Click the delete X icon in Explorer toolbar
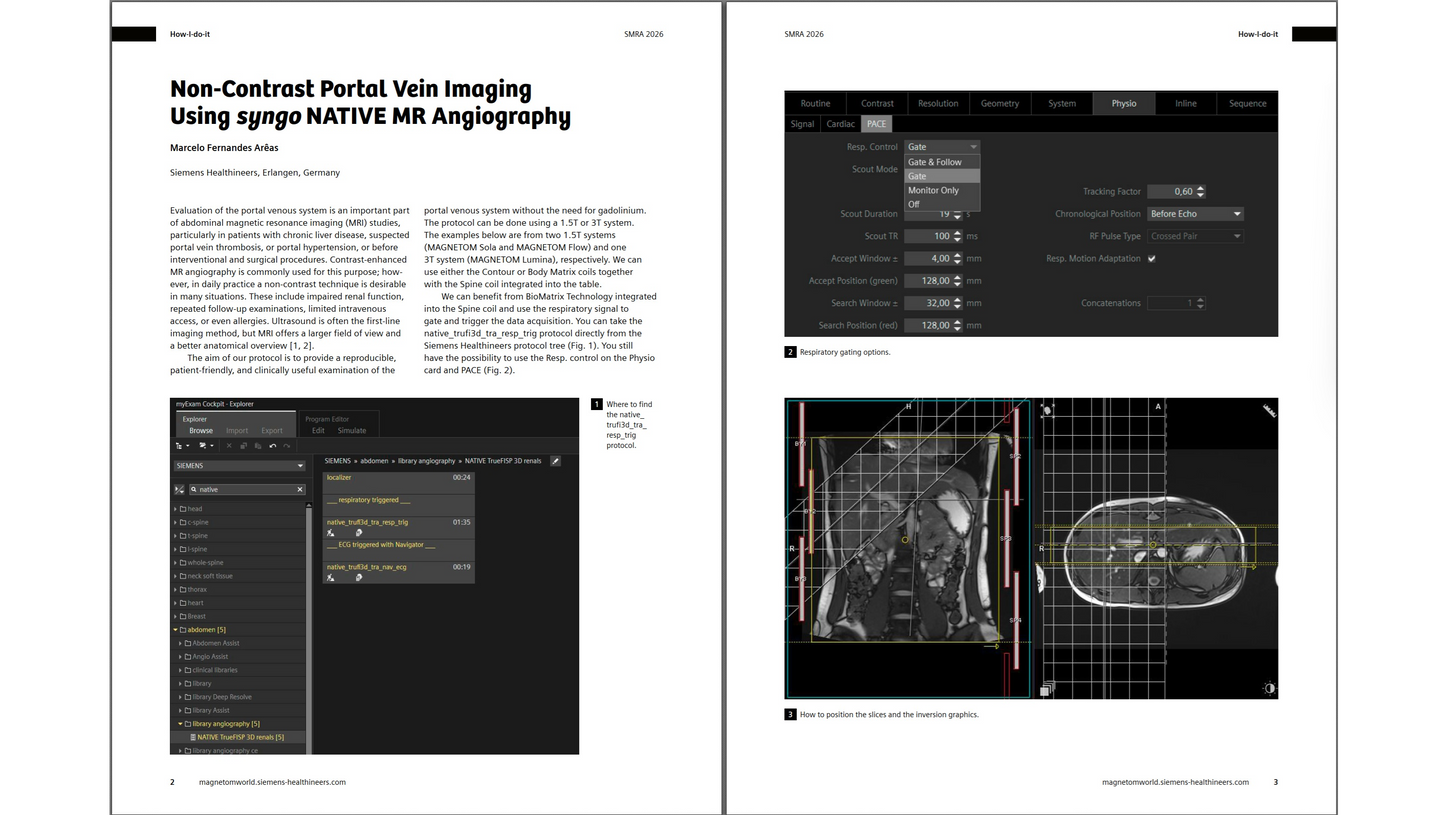 (229, 446)
